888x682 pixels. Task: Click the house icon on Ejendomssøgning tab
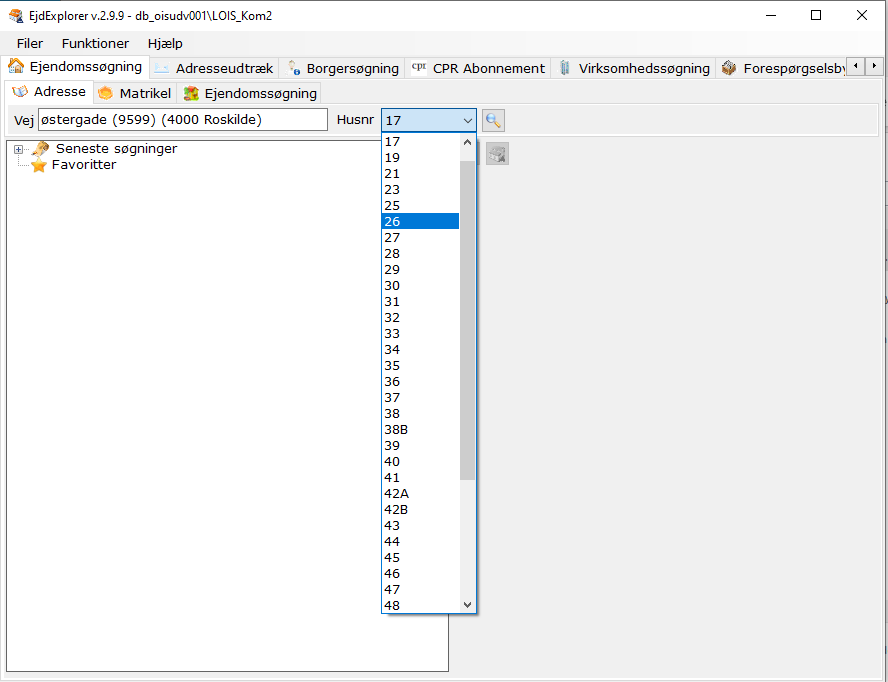point(16,67)
